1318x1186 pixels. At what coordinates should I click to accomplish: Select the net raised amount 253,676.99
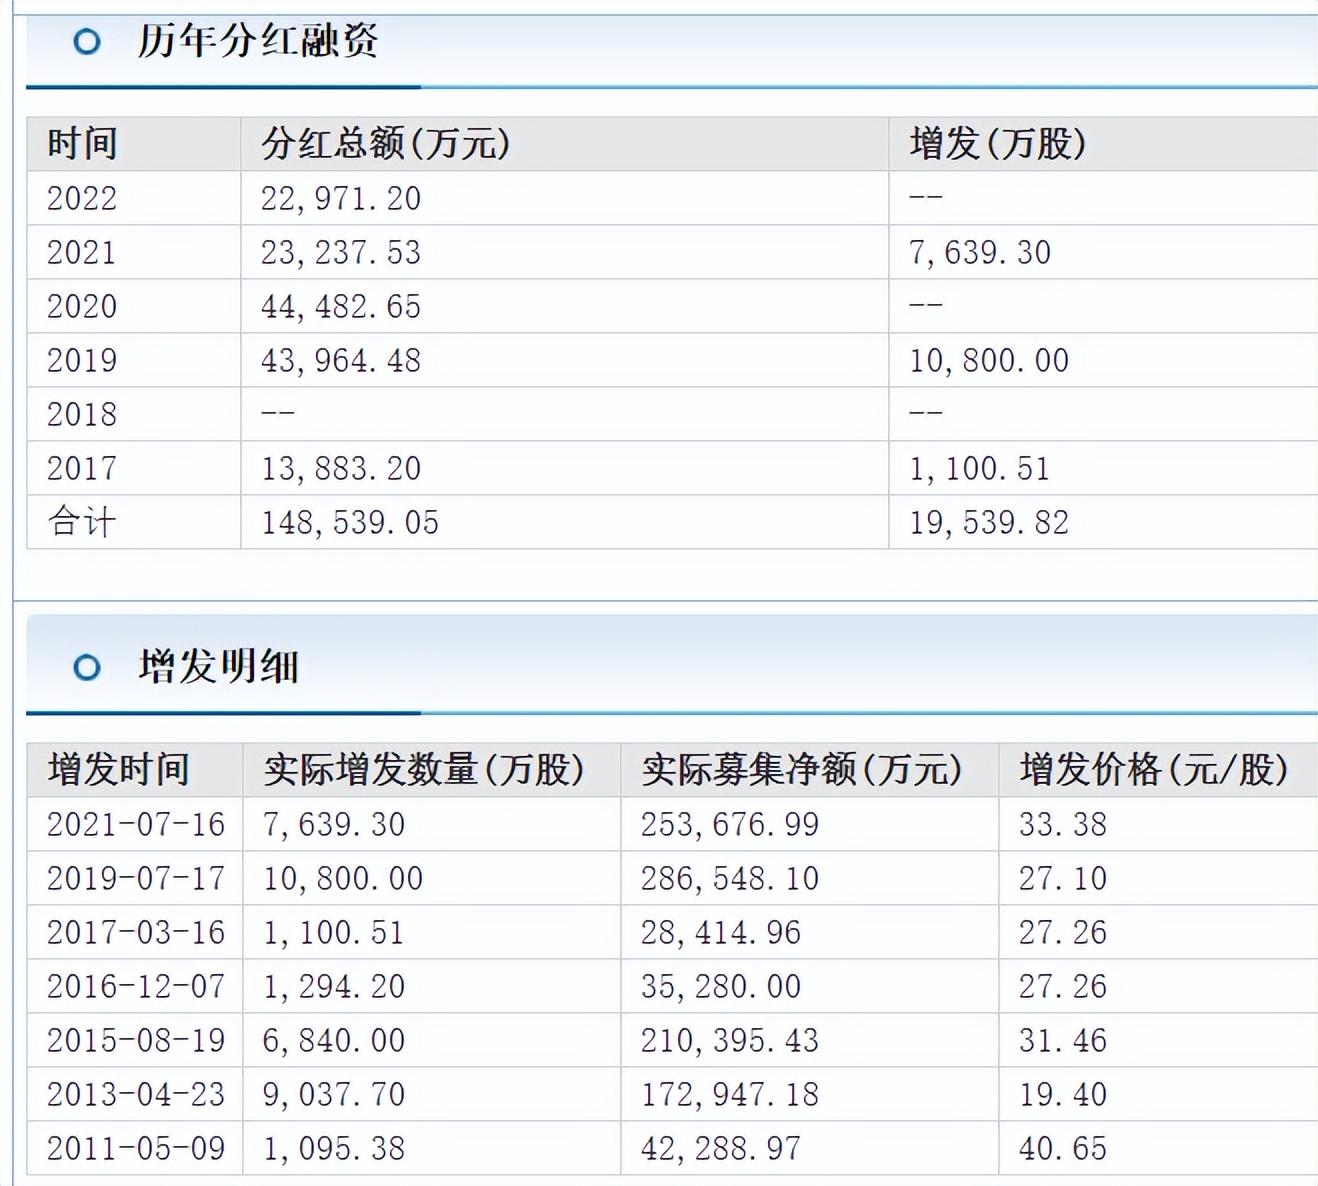click(730, 824)
